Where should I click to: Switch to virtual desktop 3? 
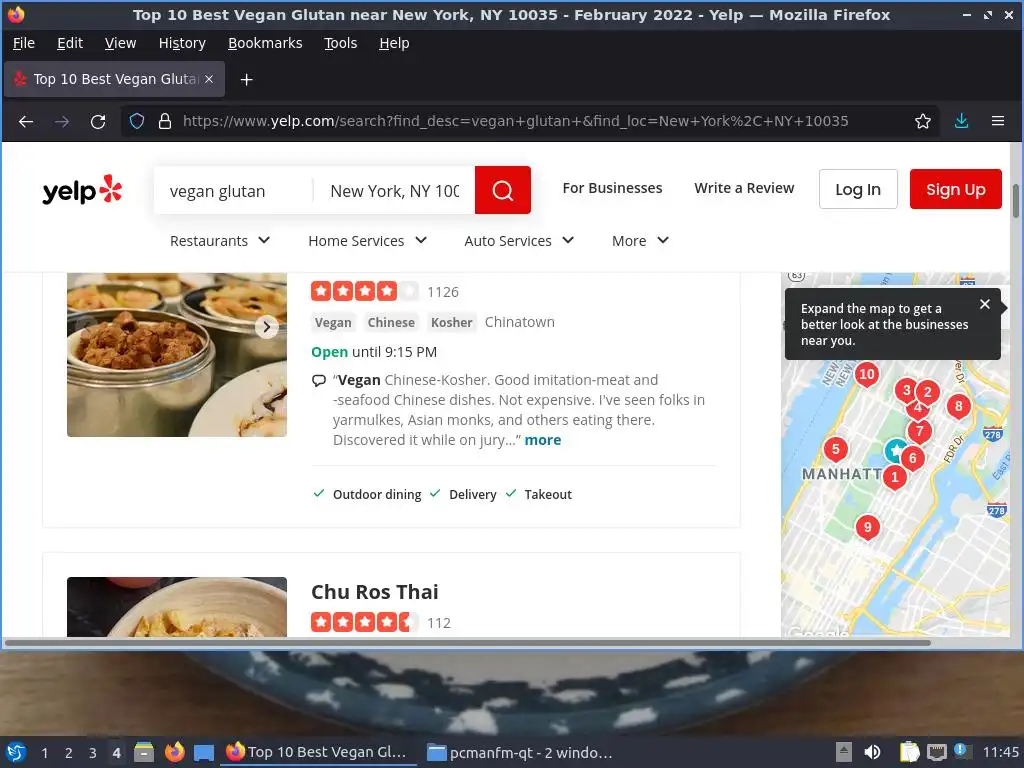[x=93, y=753]
